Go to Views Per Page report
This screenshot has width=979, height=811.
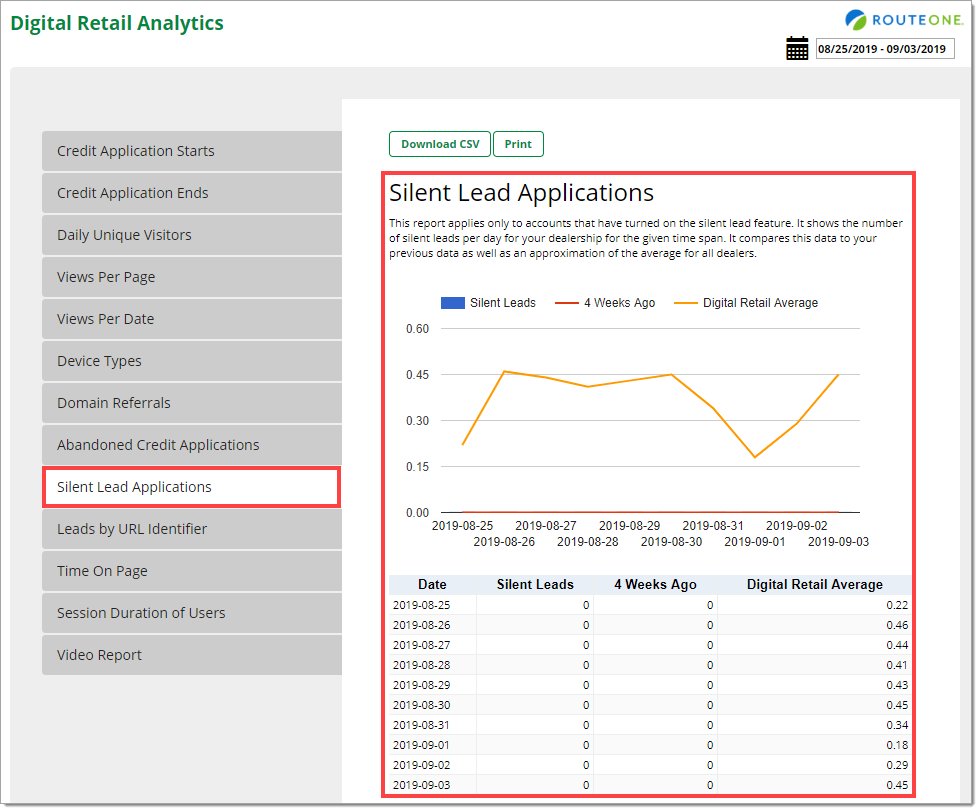[191, 277]
